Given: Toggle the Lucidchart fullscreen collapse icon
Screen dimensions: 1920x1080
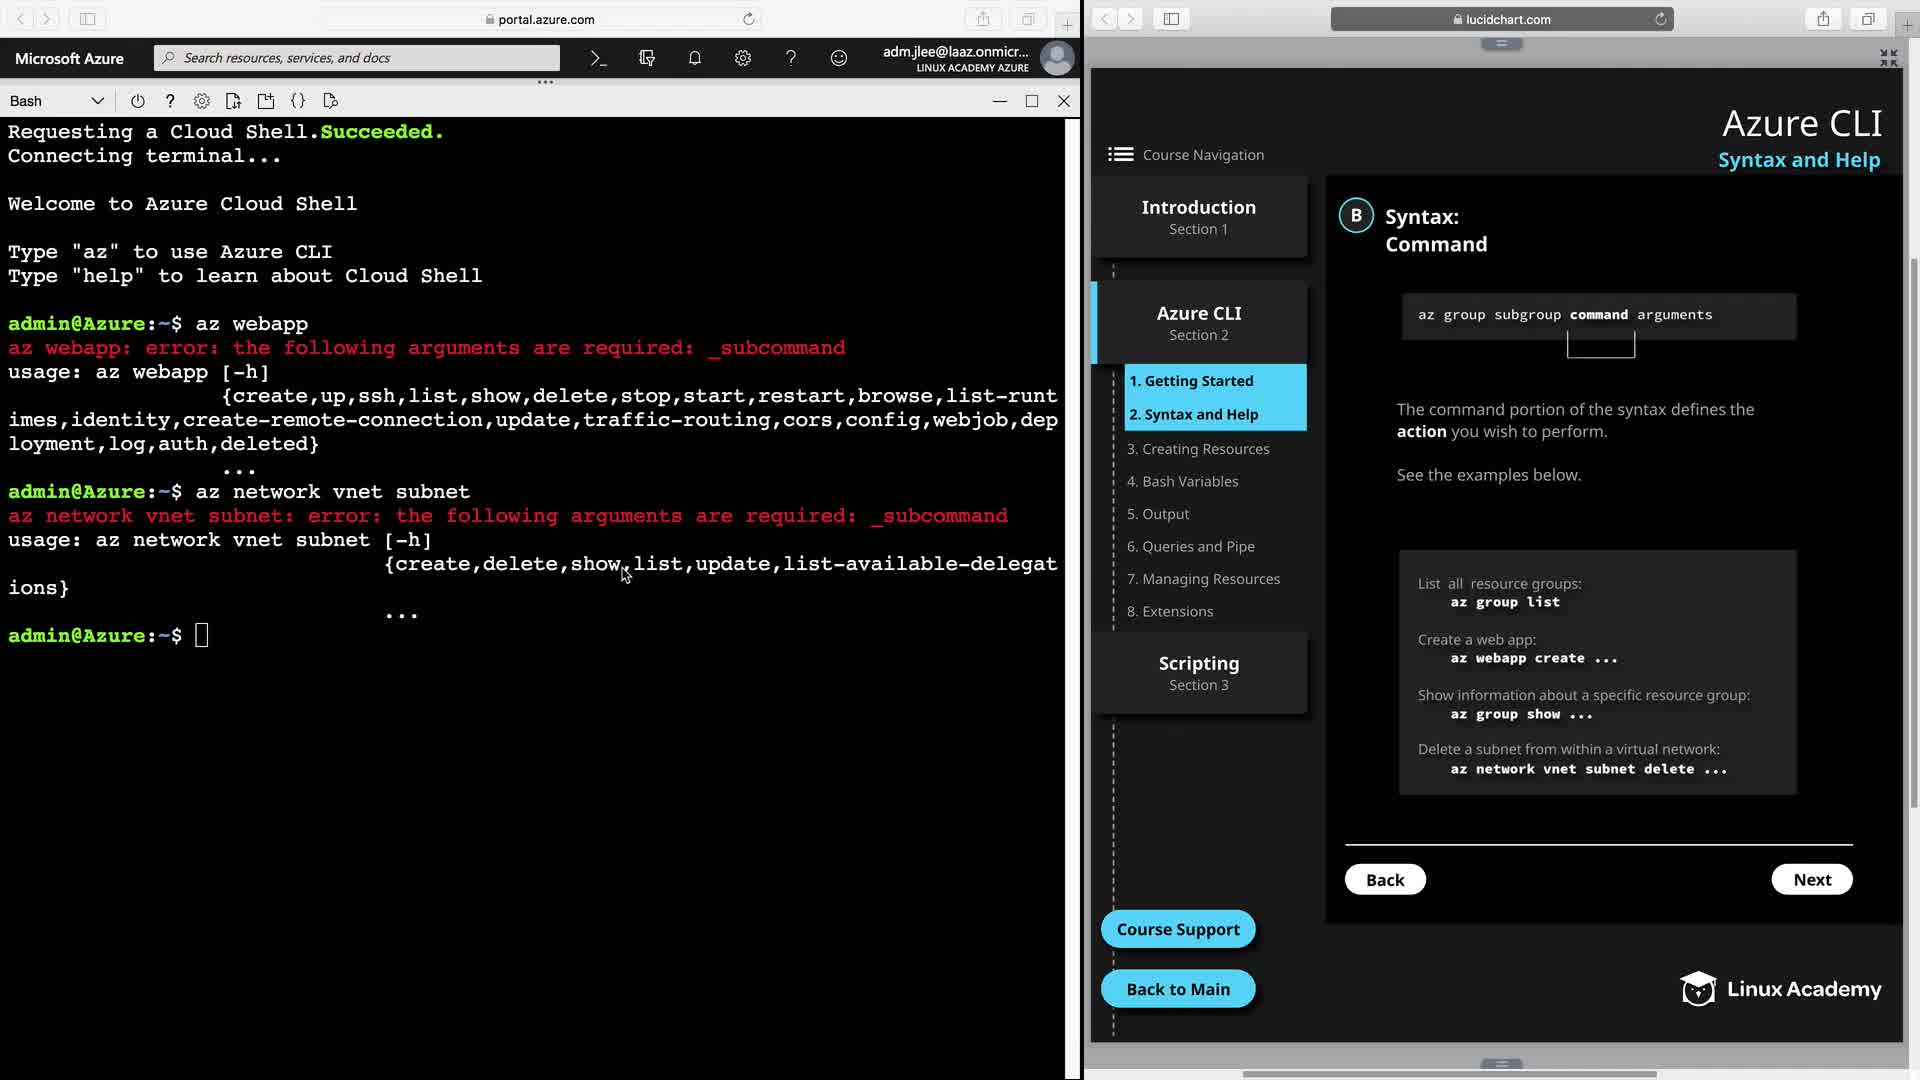Looking at the screenshot, I should pyautogui.click(x=1888, y=58).
